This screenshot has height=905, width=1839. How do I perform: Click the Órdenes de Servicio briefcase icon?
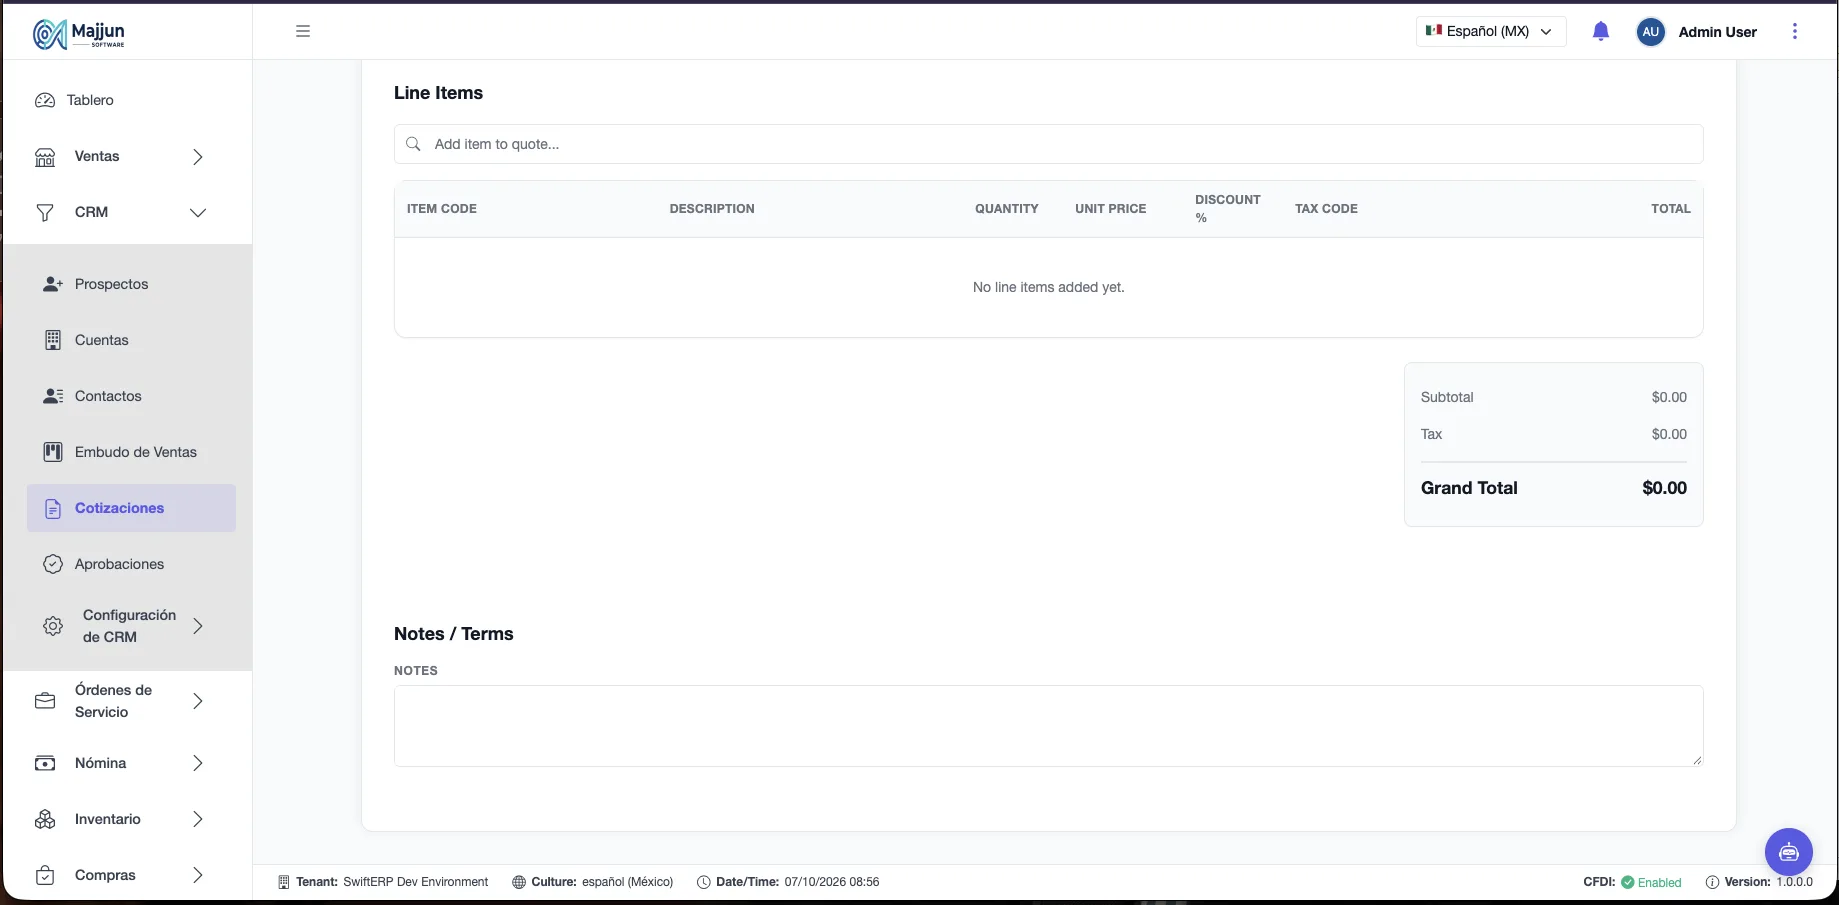pyautogui.click(x=45, y=701)
